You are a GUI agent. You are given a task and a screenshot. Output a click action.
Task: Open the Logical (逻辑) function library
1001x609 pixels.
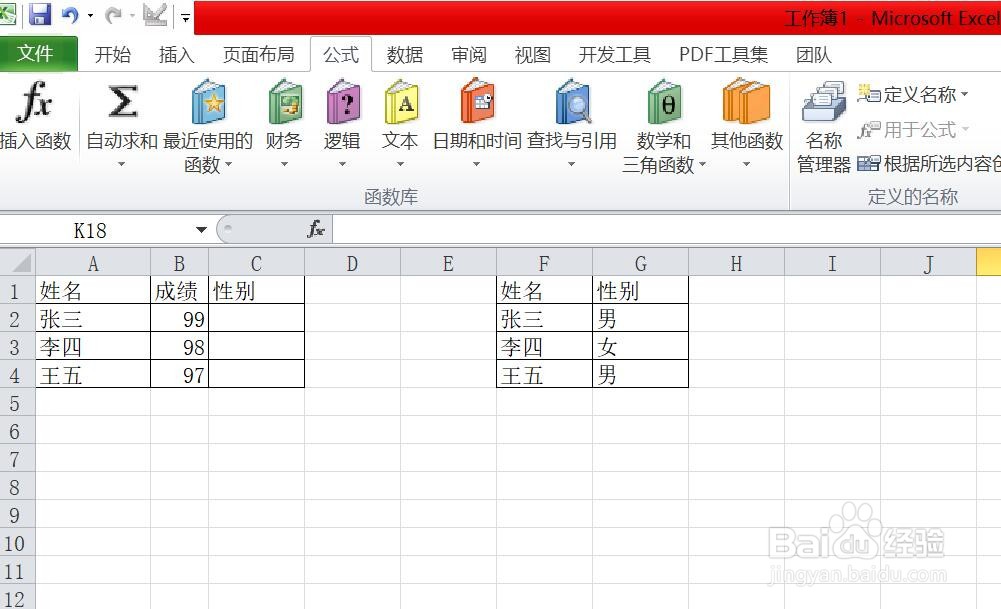pyautogui.click(x=342, y=123)
